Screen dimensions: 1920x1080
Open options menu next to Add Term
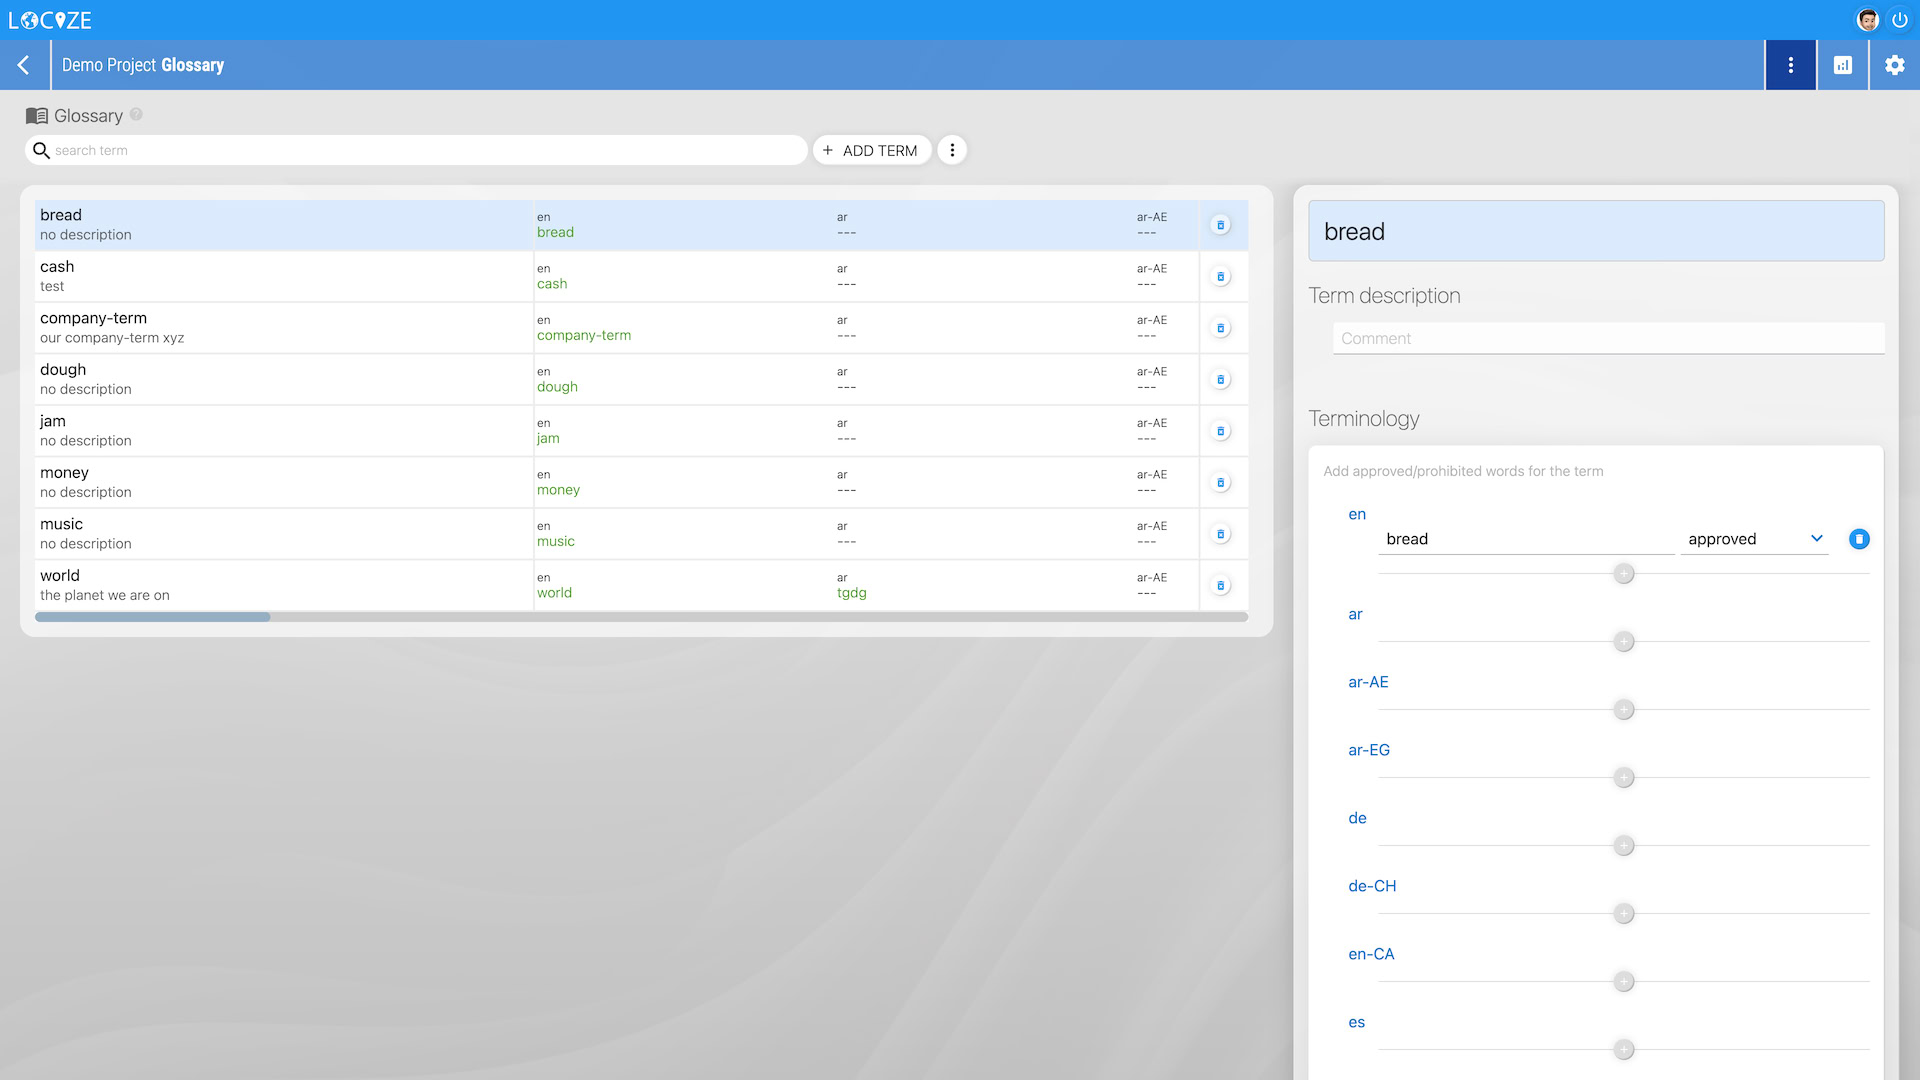click(x=952, y=150)
